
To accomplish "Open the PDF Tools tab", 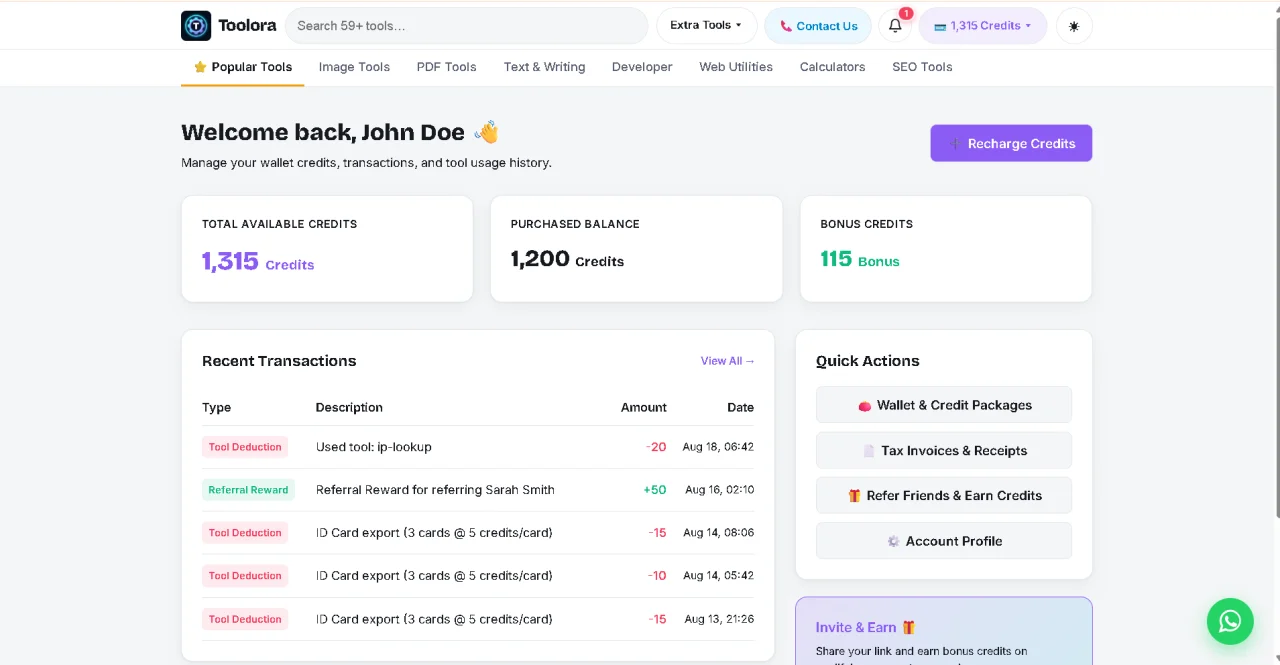I will click(446, 67).
